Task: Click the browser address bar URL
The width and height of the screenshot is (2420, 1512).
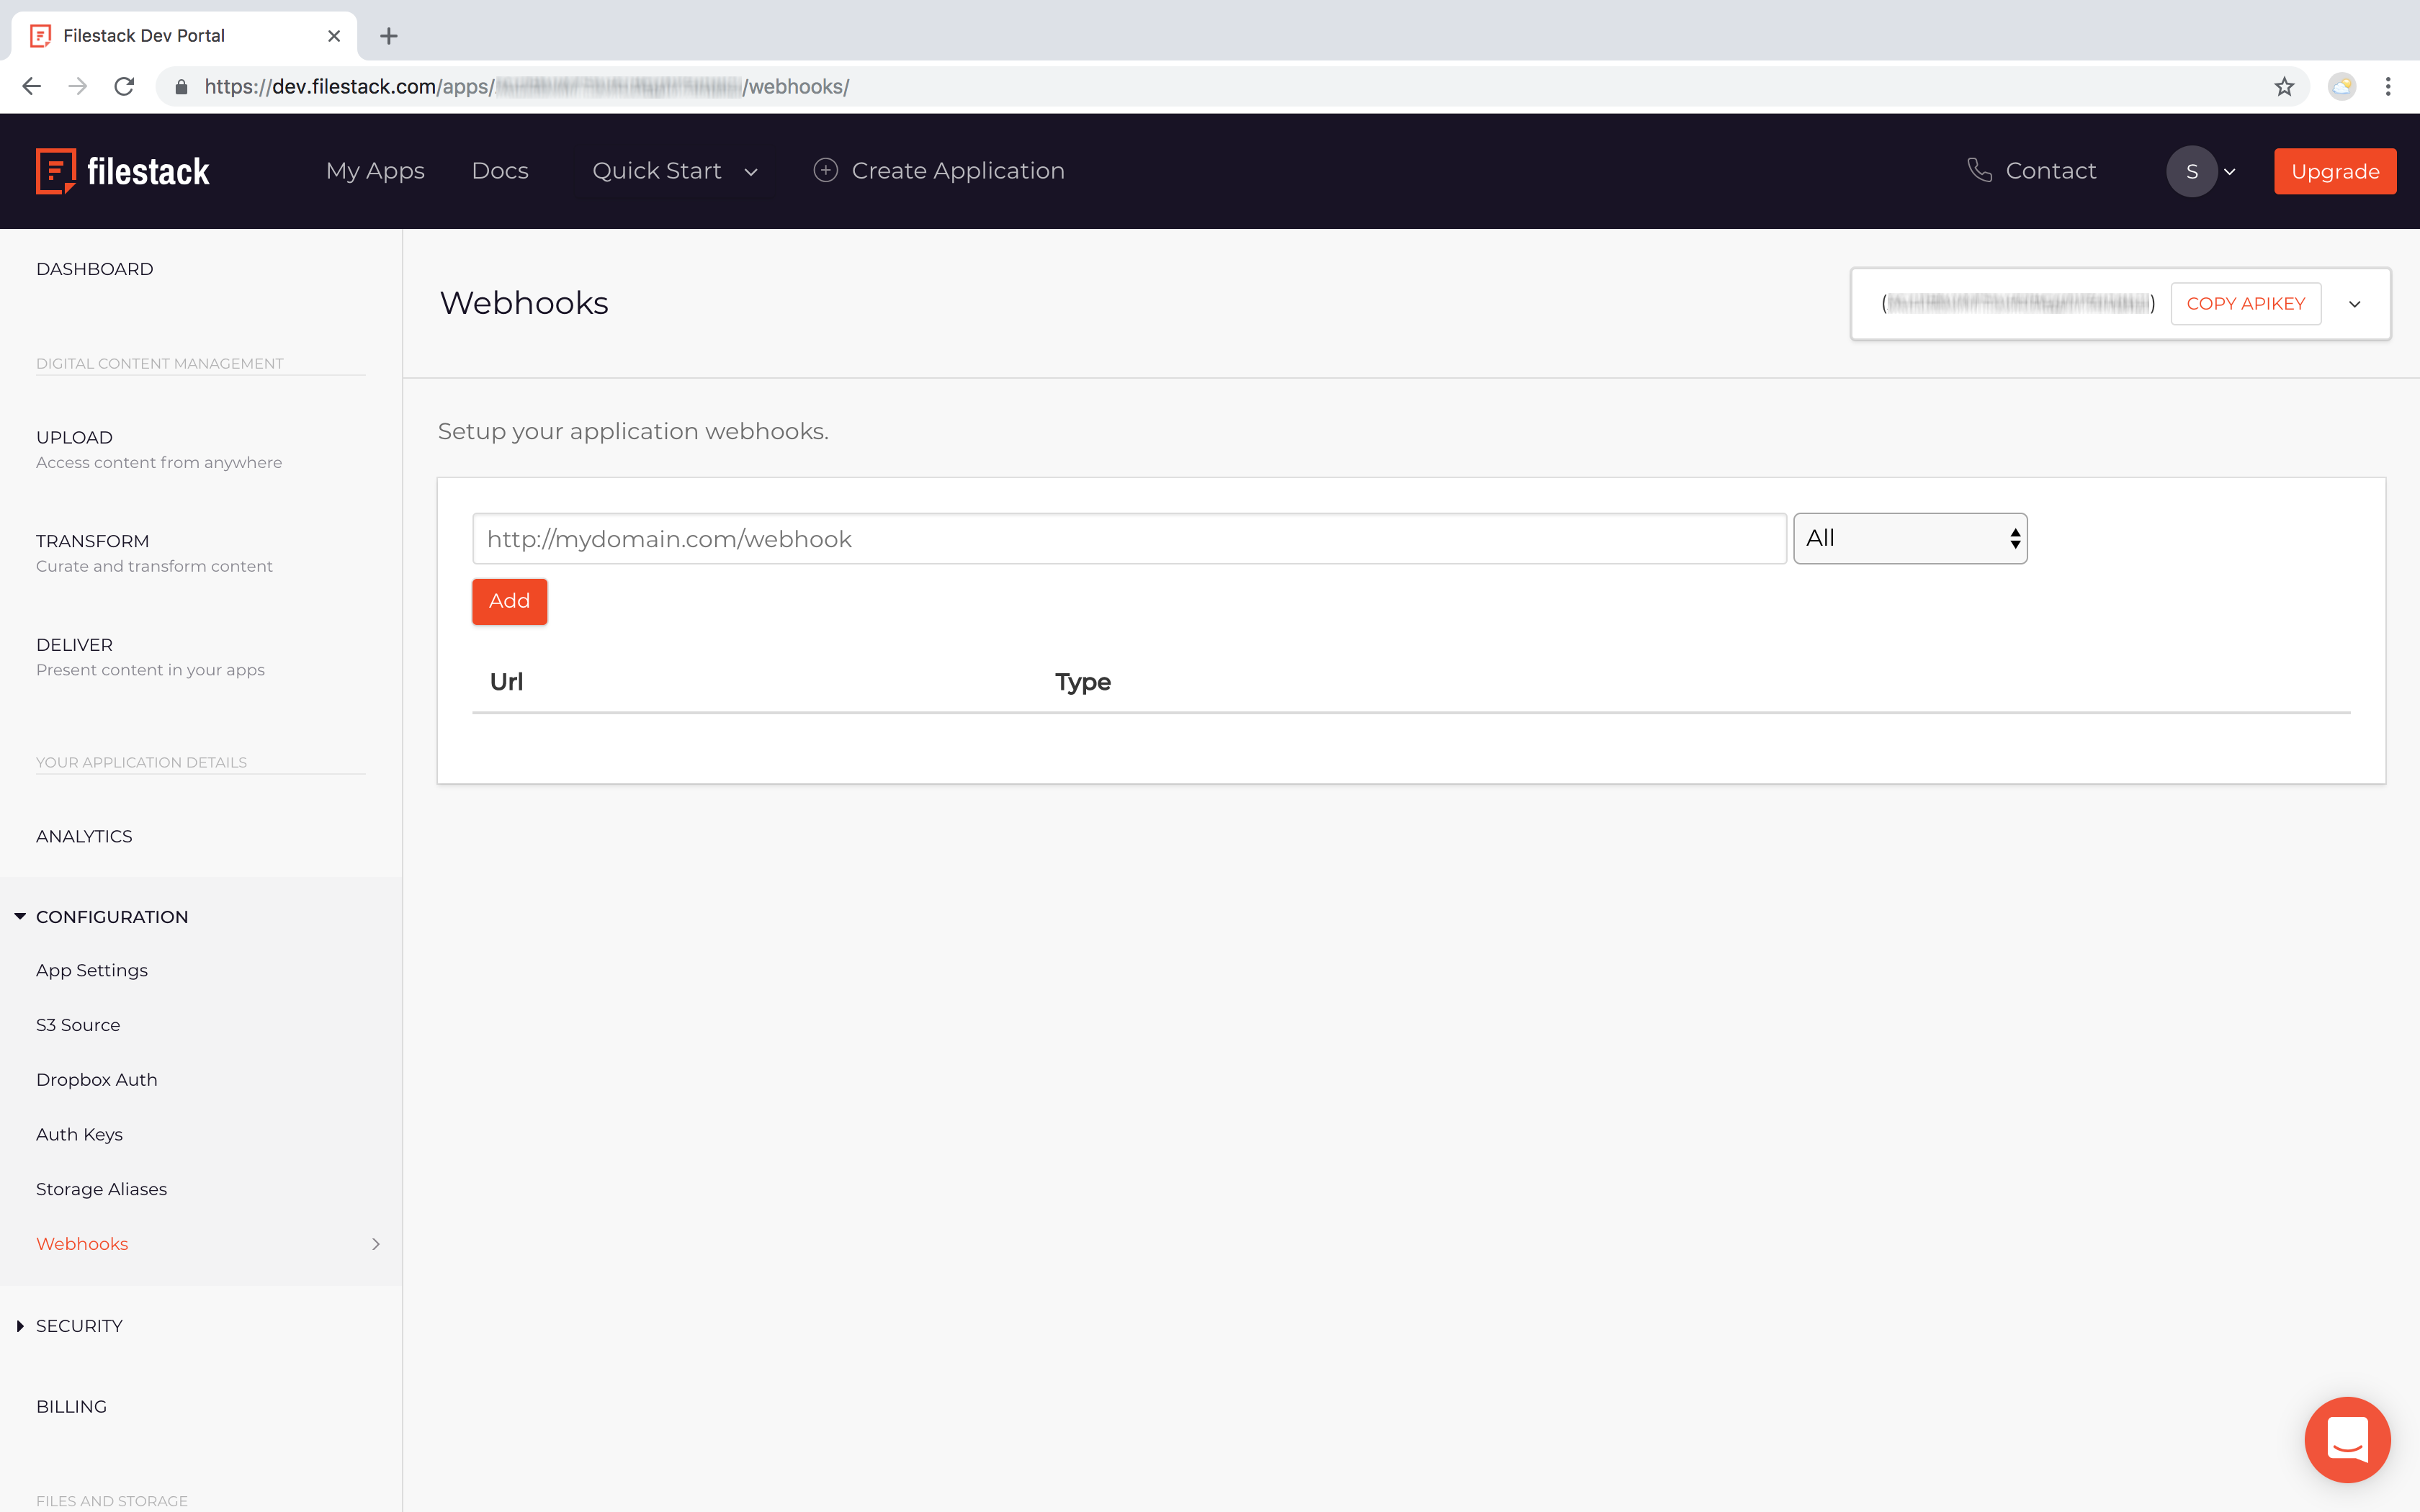Action: coord(527,87)
